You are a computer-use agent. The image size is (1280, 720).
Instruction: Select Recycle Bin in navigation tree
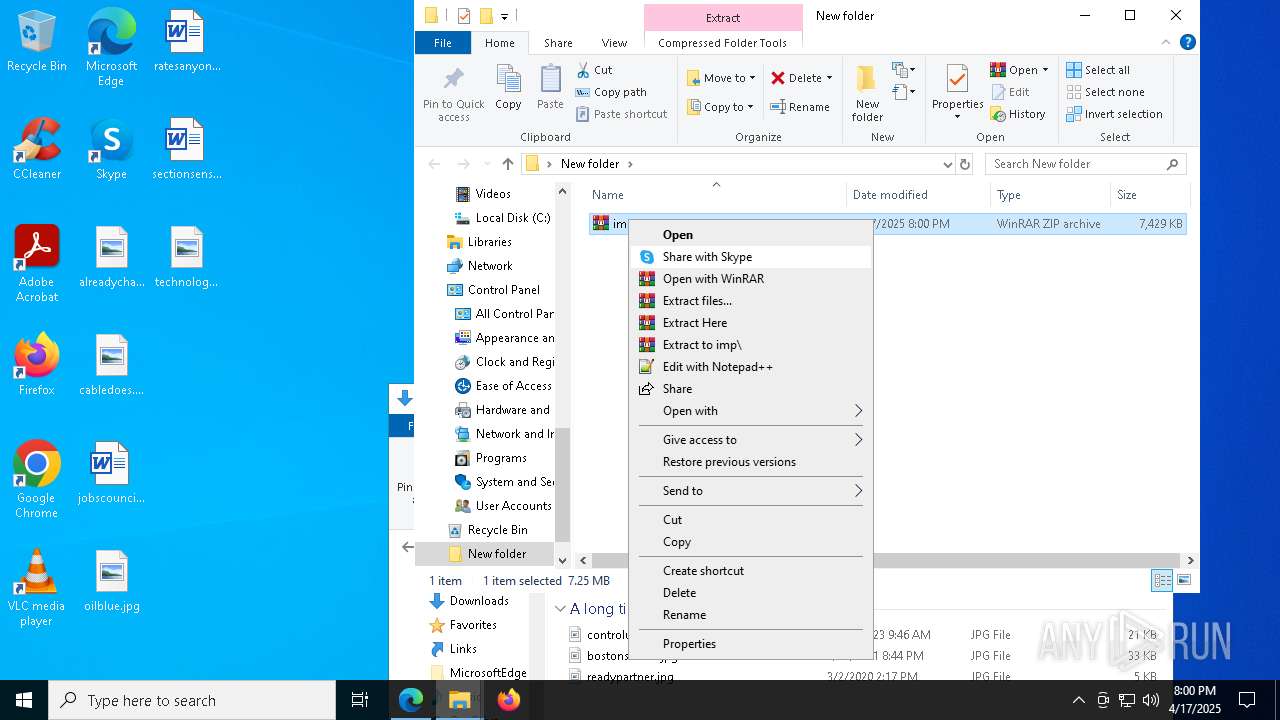[497, 530]
